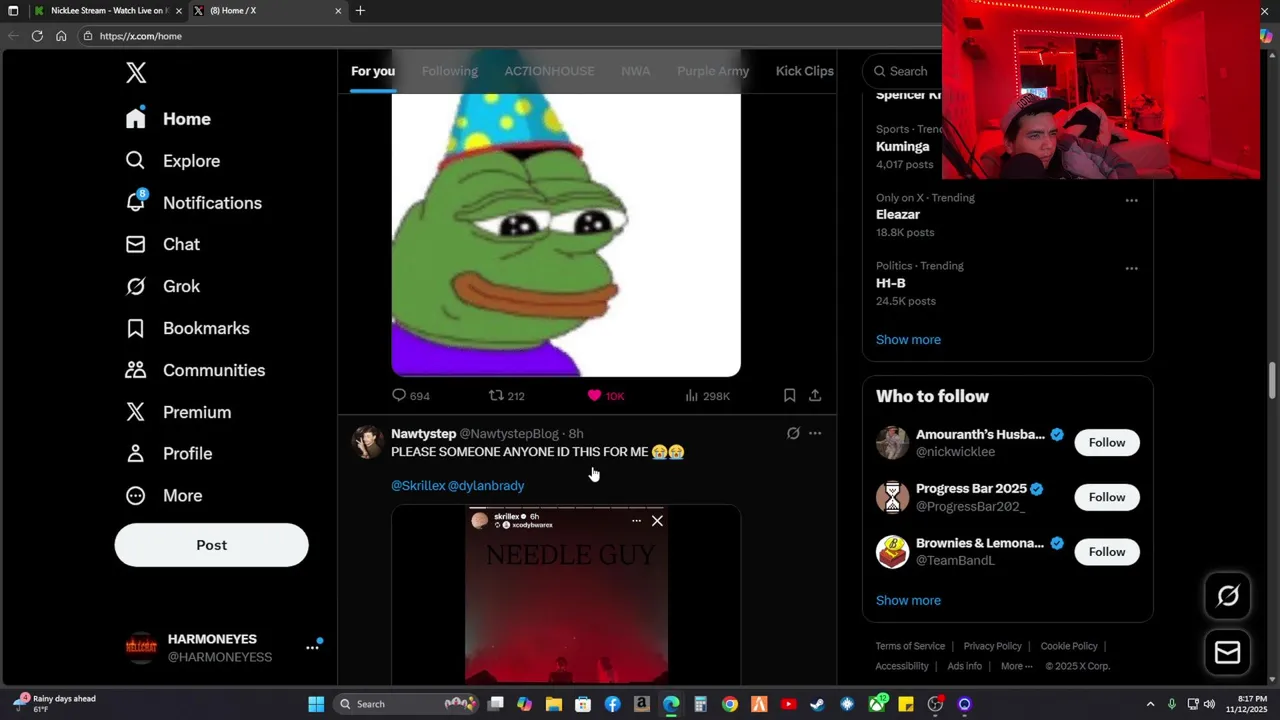Click the Premium X icon

click(136, 412)
